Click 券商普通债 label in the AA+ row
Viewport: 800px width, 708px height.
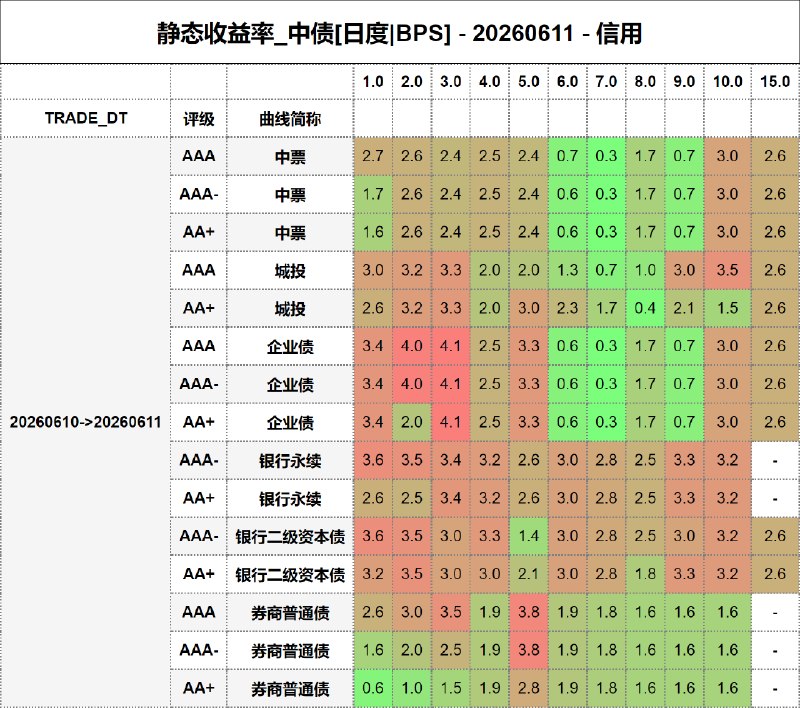click(x=290, y=689)
